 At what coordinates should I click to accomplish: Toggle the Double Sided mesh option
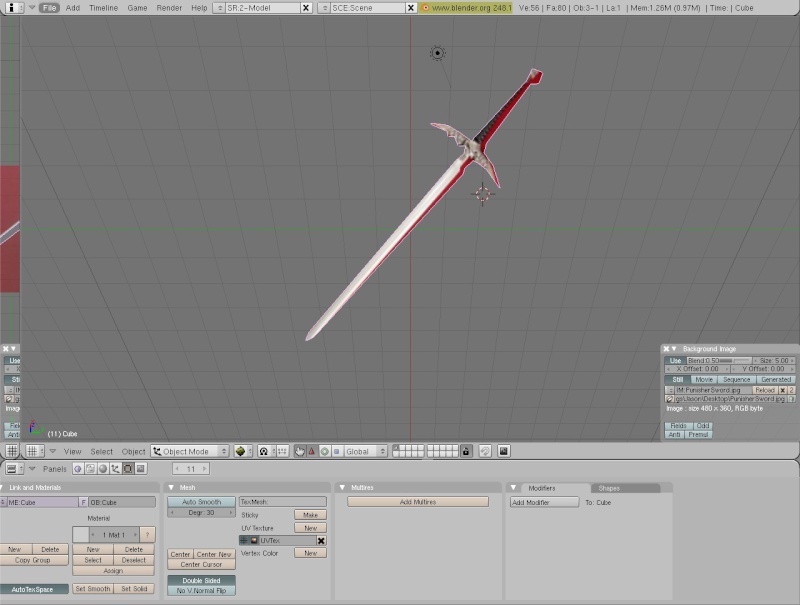202,581
